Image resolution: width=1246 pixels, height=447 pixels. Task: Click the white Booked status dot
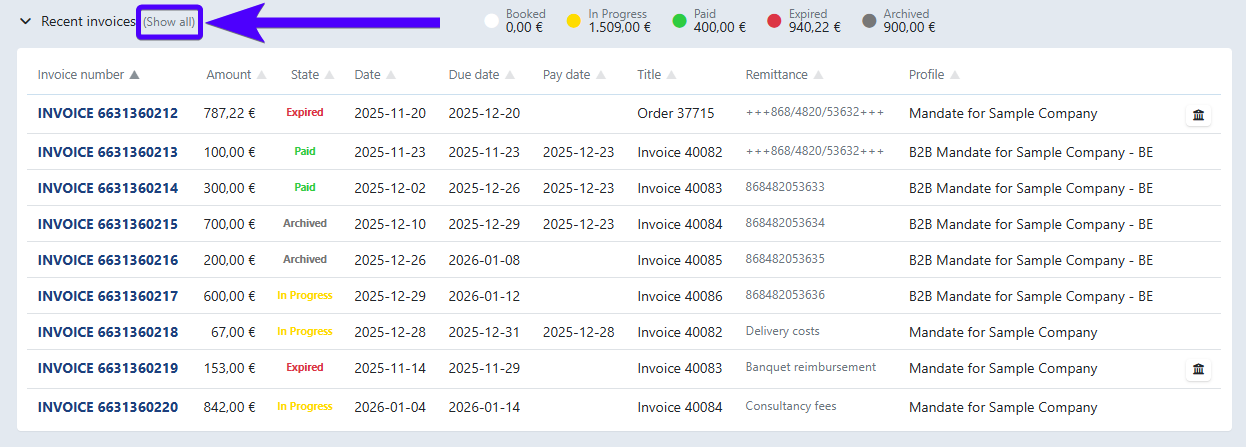491,21
